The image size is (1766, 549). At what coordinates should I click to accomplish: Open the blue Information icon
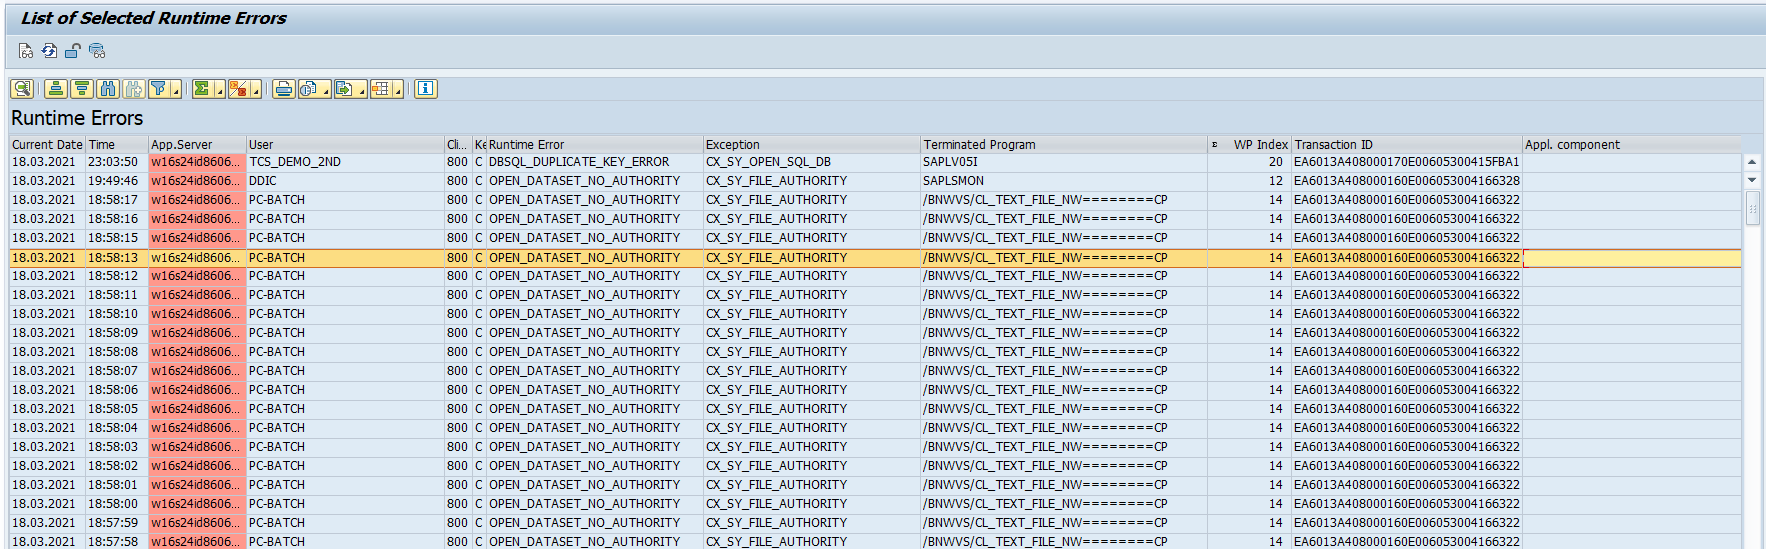(425, 89)
